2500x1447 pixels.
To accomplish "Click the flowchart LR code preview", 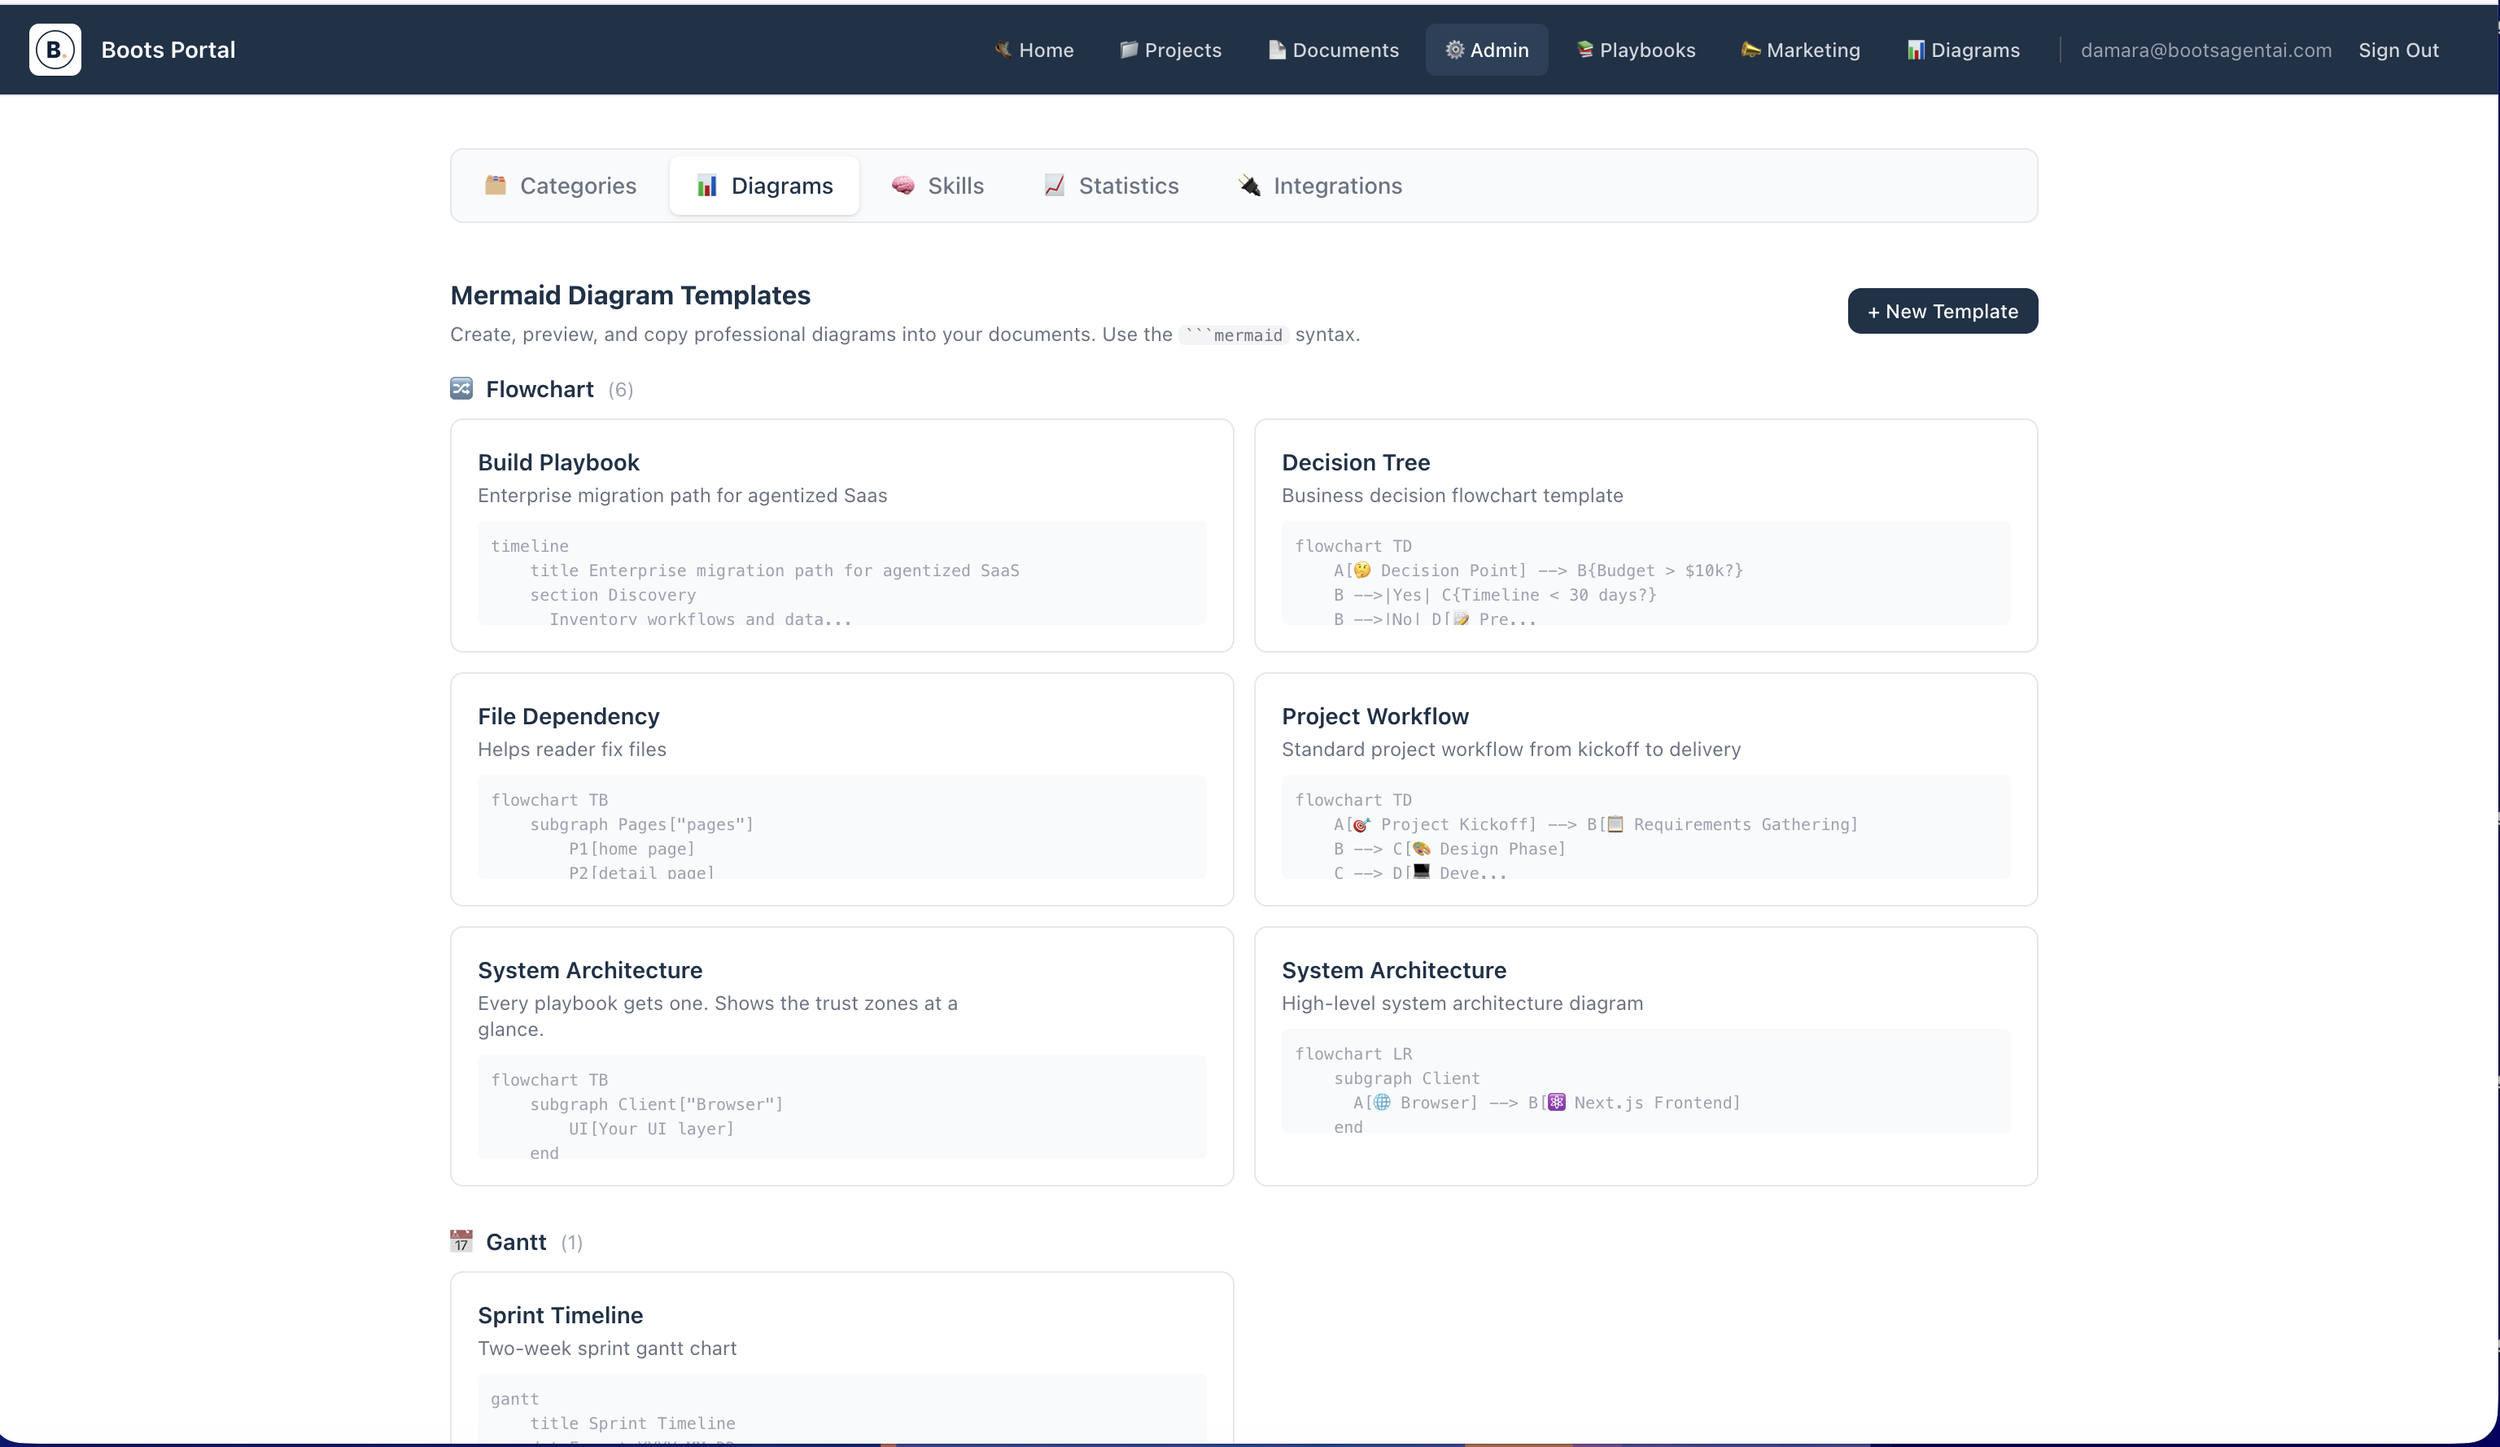I will click(x=1646, y=1081).
